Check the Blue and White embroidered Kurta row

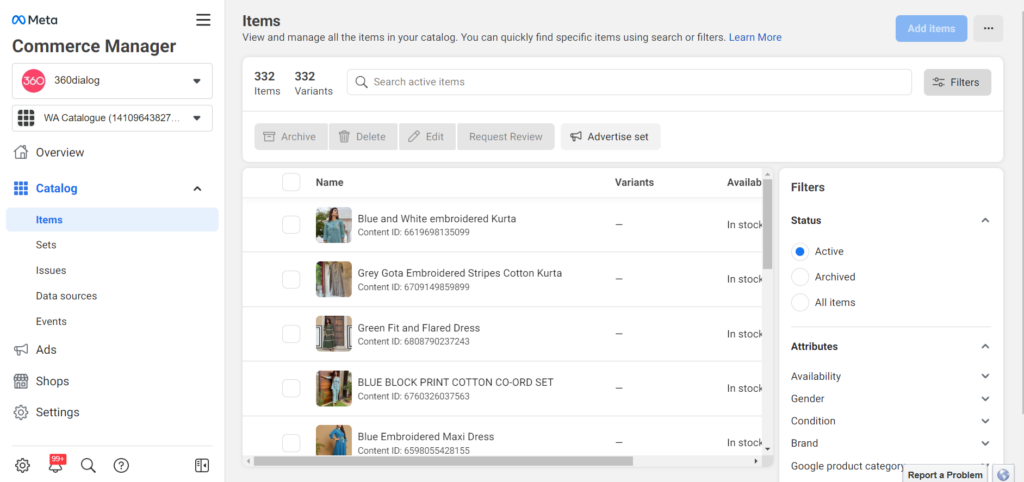(291, 225)
